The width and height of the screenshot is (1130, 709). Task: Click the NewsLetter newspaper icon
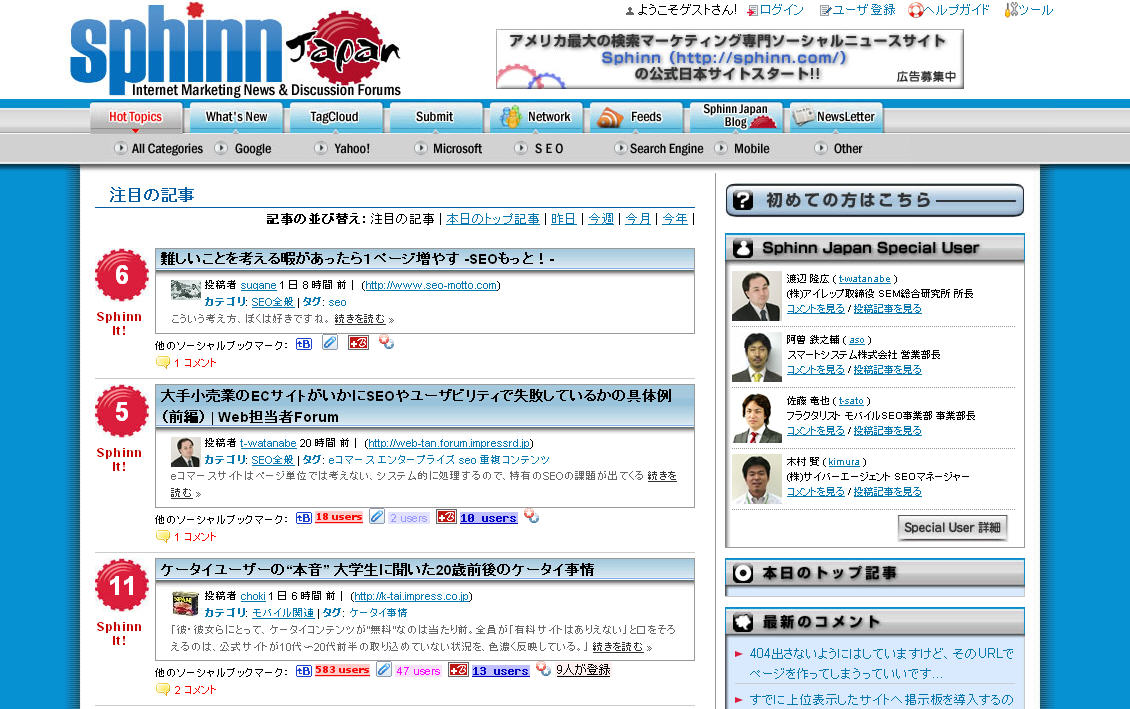click(803, 116)
